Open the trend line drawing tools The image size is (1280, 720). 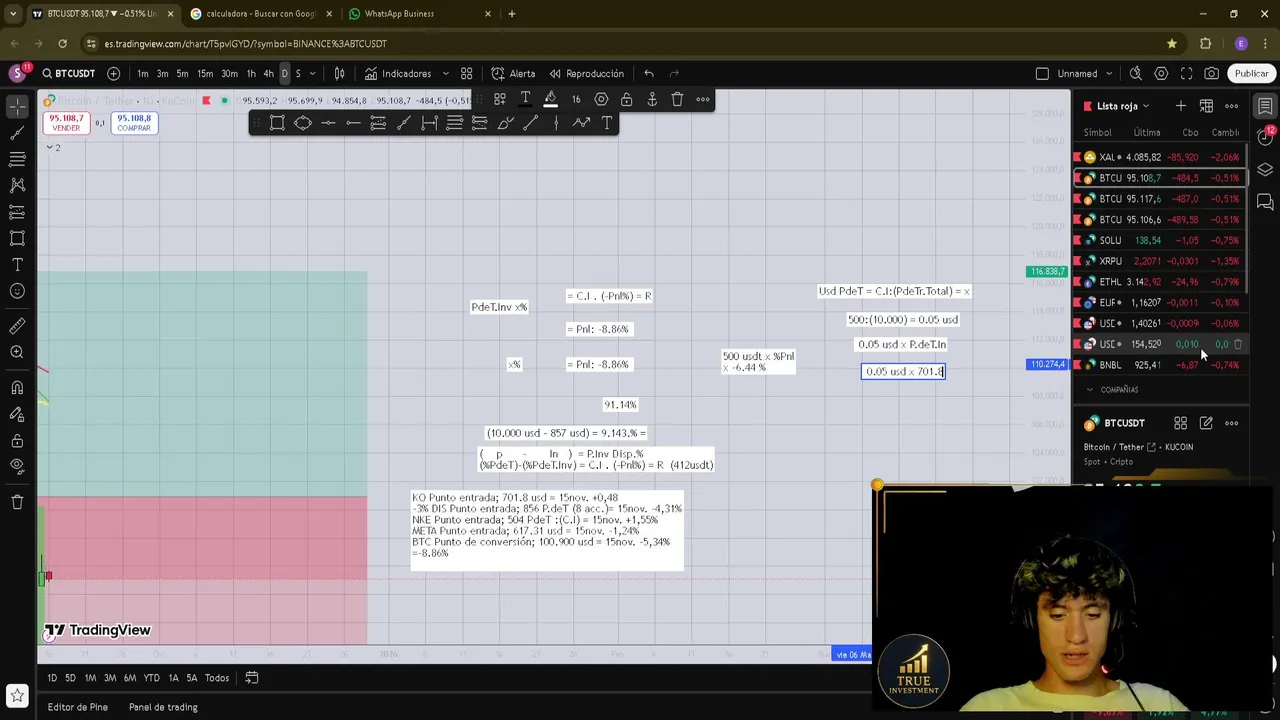click(17, 132)
